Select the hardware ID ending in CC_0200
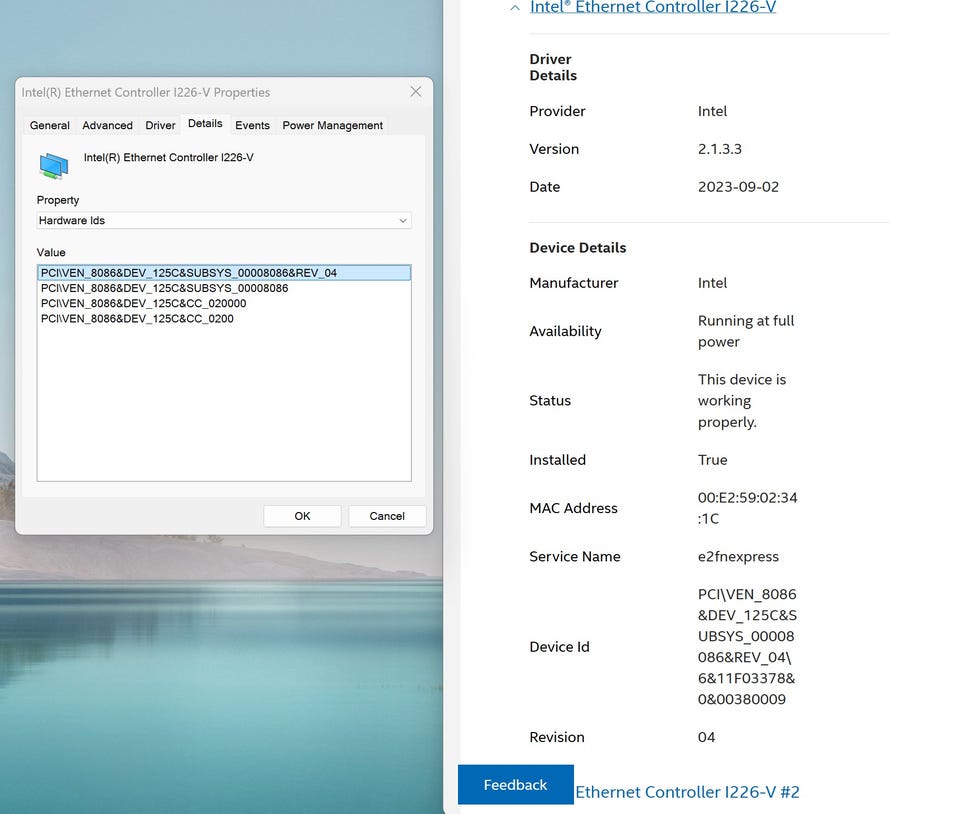Screen dimensions: 960x814 137,319
